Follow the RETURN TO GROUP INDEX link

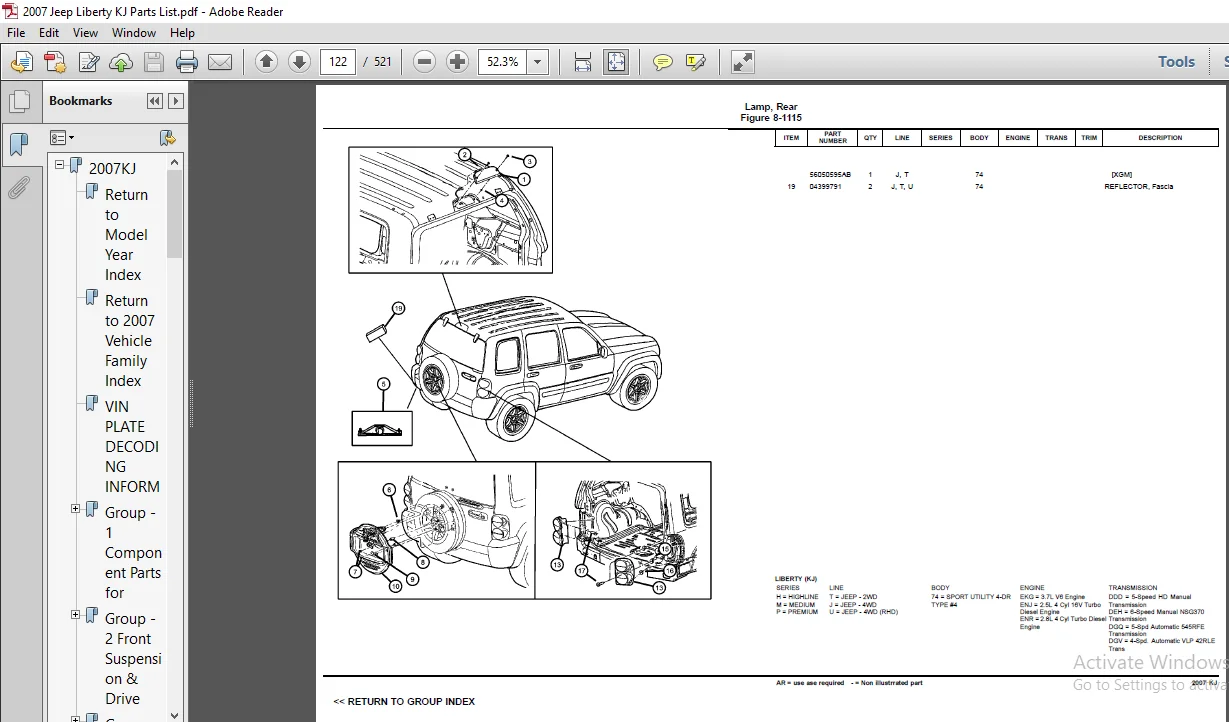(404, 701)
